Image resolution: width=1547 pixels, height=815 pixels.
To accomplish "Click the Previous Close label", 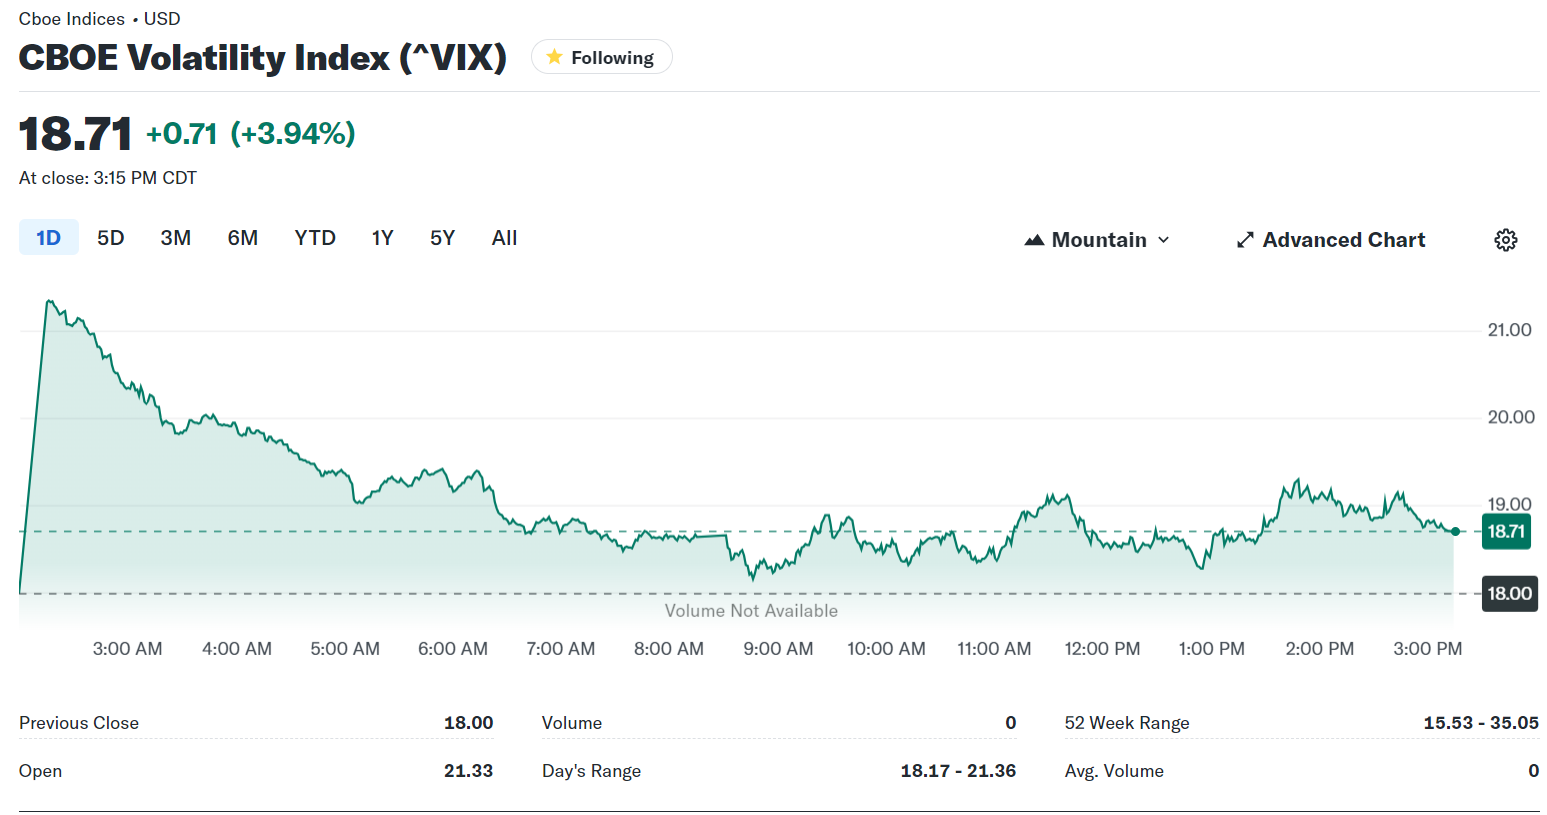I will tap(79, 723).
